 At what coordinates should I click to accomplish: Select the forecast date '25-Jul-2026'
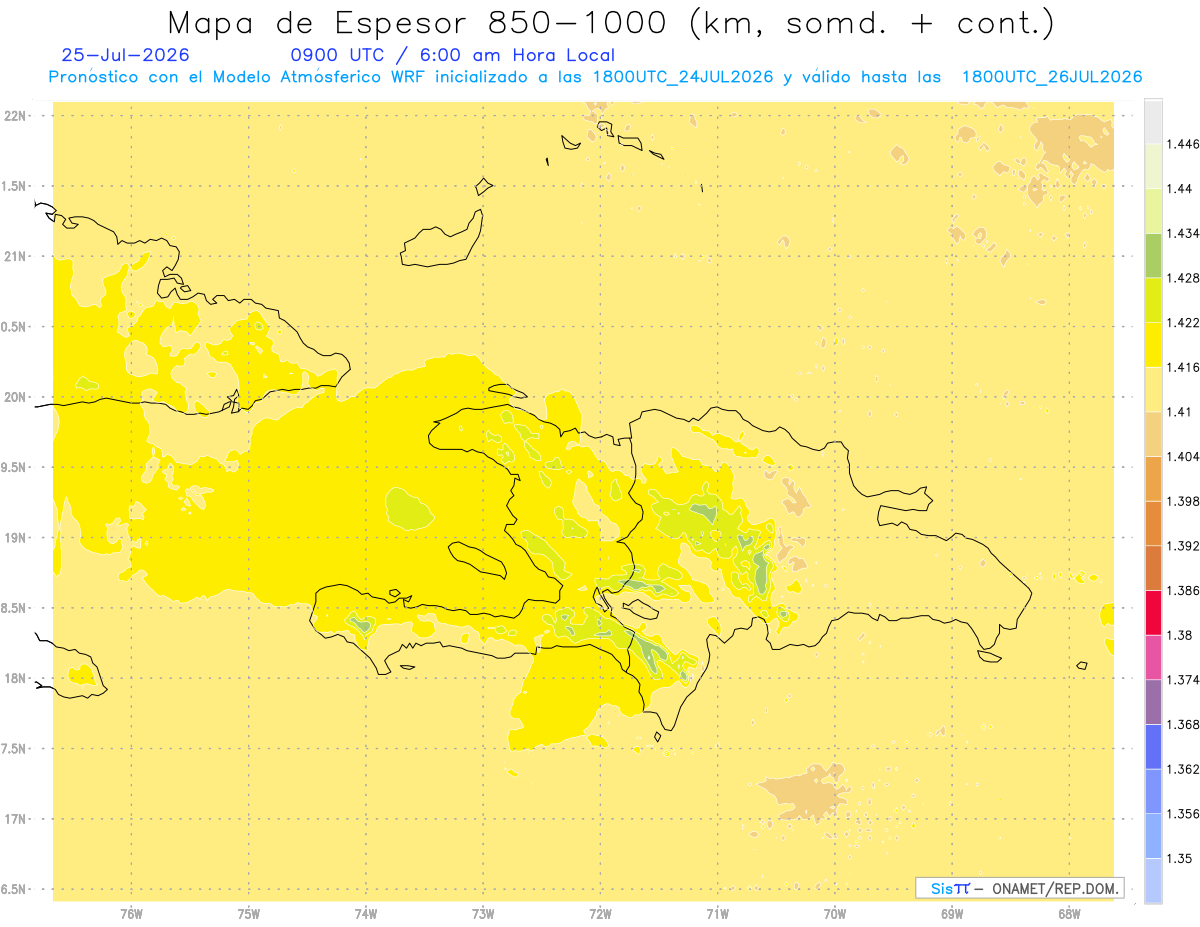[125, 56]
